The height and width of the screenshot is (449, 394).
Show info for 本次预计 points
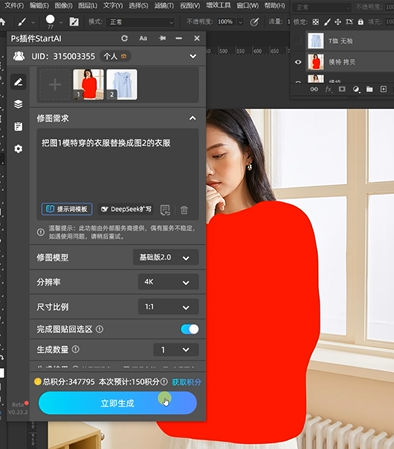tap(164, 382)
